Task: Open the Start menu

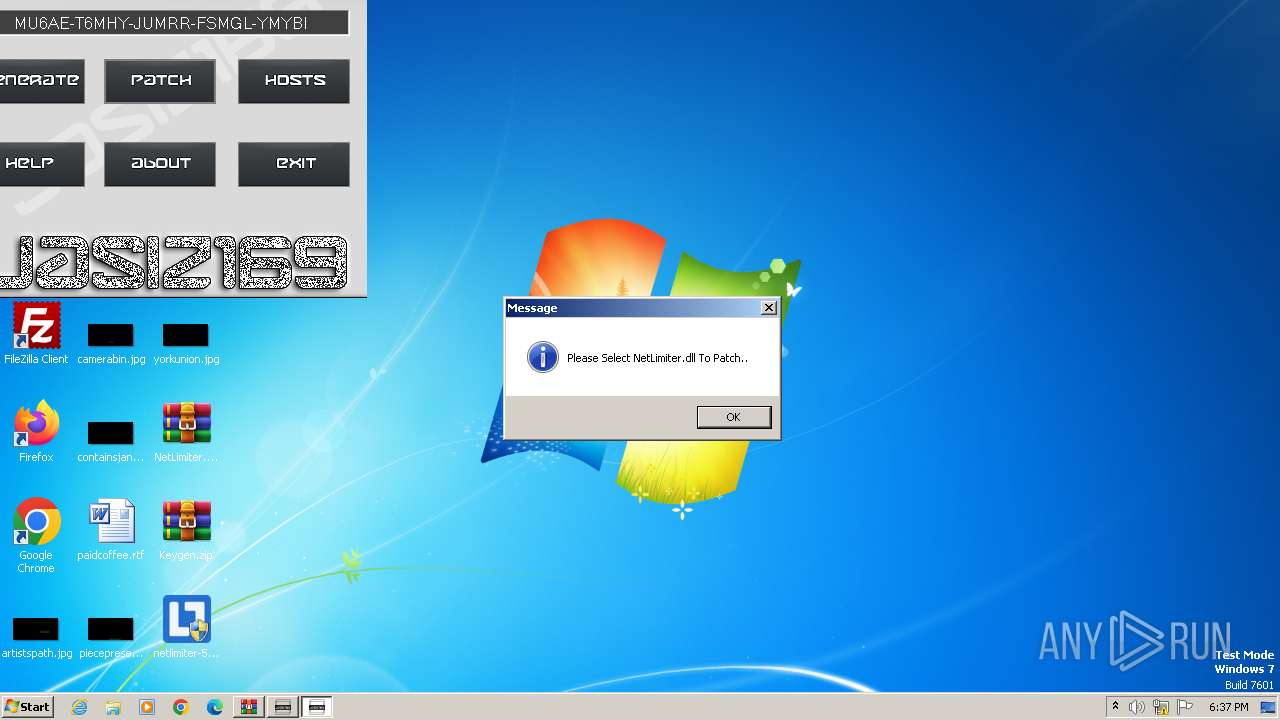Action: (x=27, y=707)
